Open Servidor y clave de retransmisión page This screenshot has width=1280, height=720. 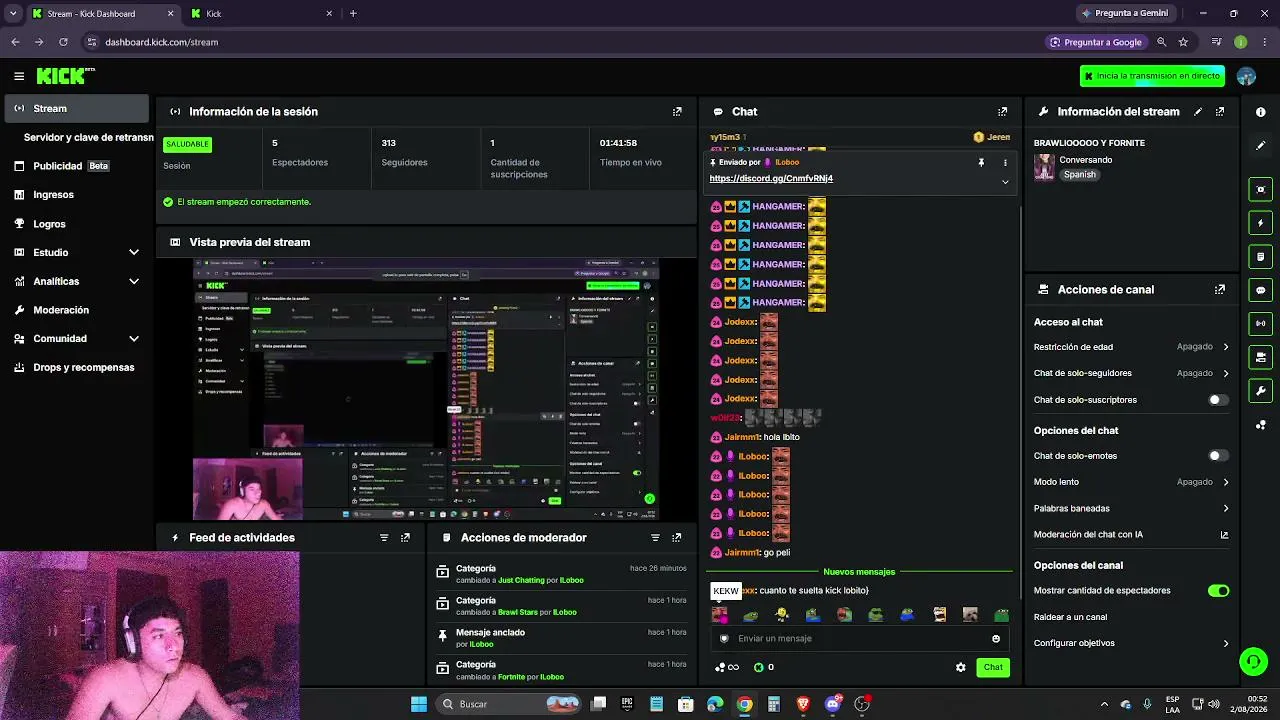pos(88,138)
